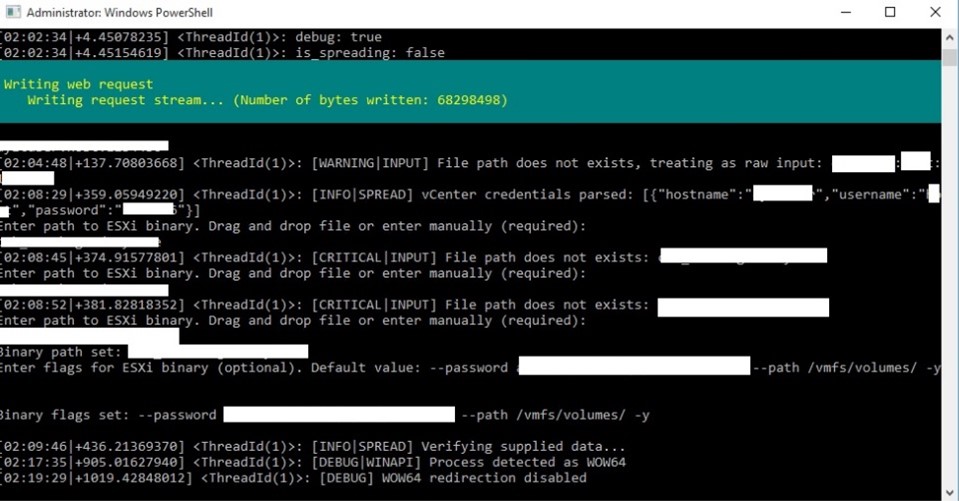Click the 'Writing web request' progress banner heading
Screen dimensions: 959x501
(x=79, y=85)
